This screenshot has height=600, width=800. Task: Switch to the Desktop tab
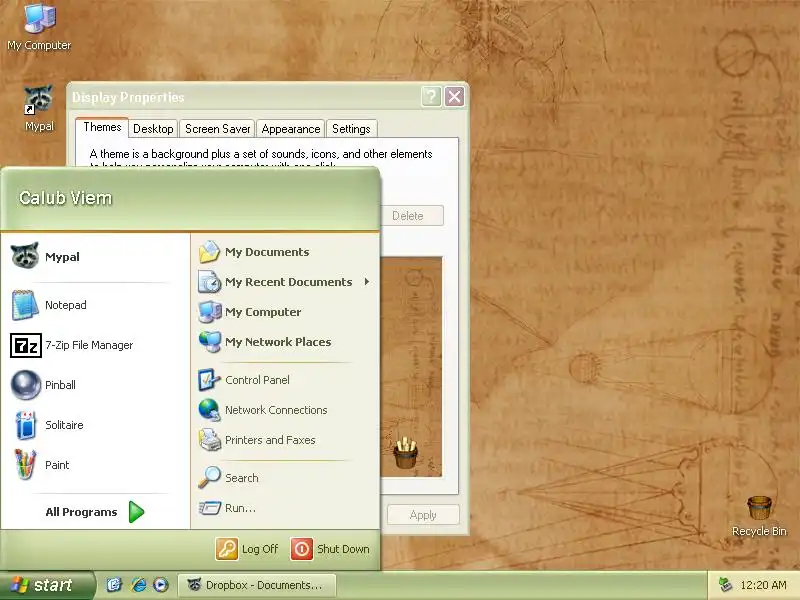pyautogui.click(x=153, y=129)
